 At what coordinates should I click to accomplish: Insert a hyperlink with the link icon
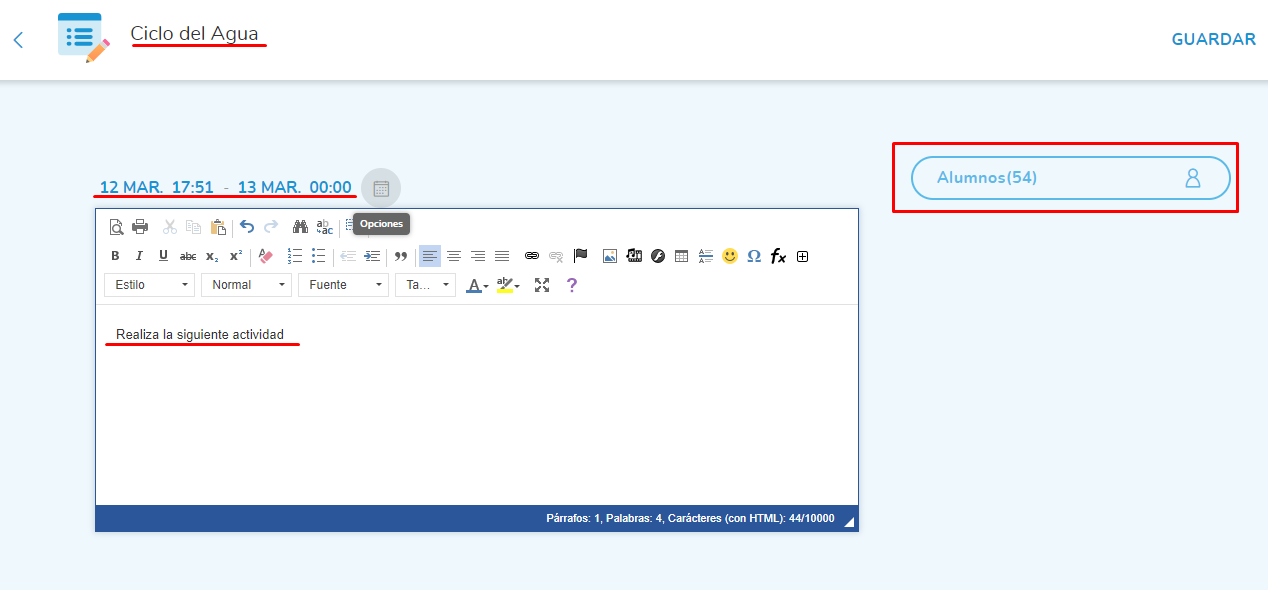[x=532, y=256]
